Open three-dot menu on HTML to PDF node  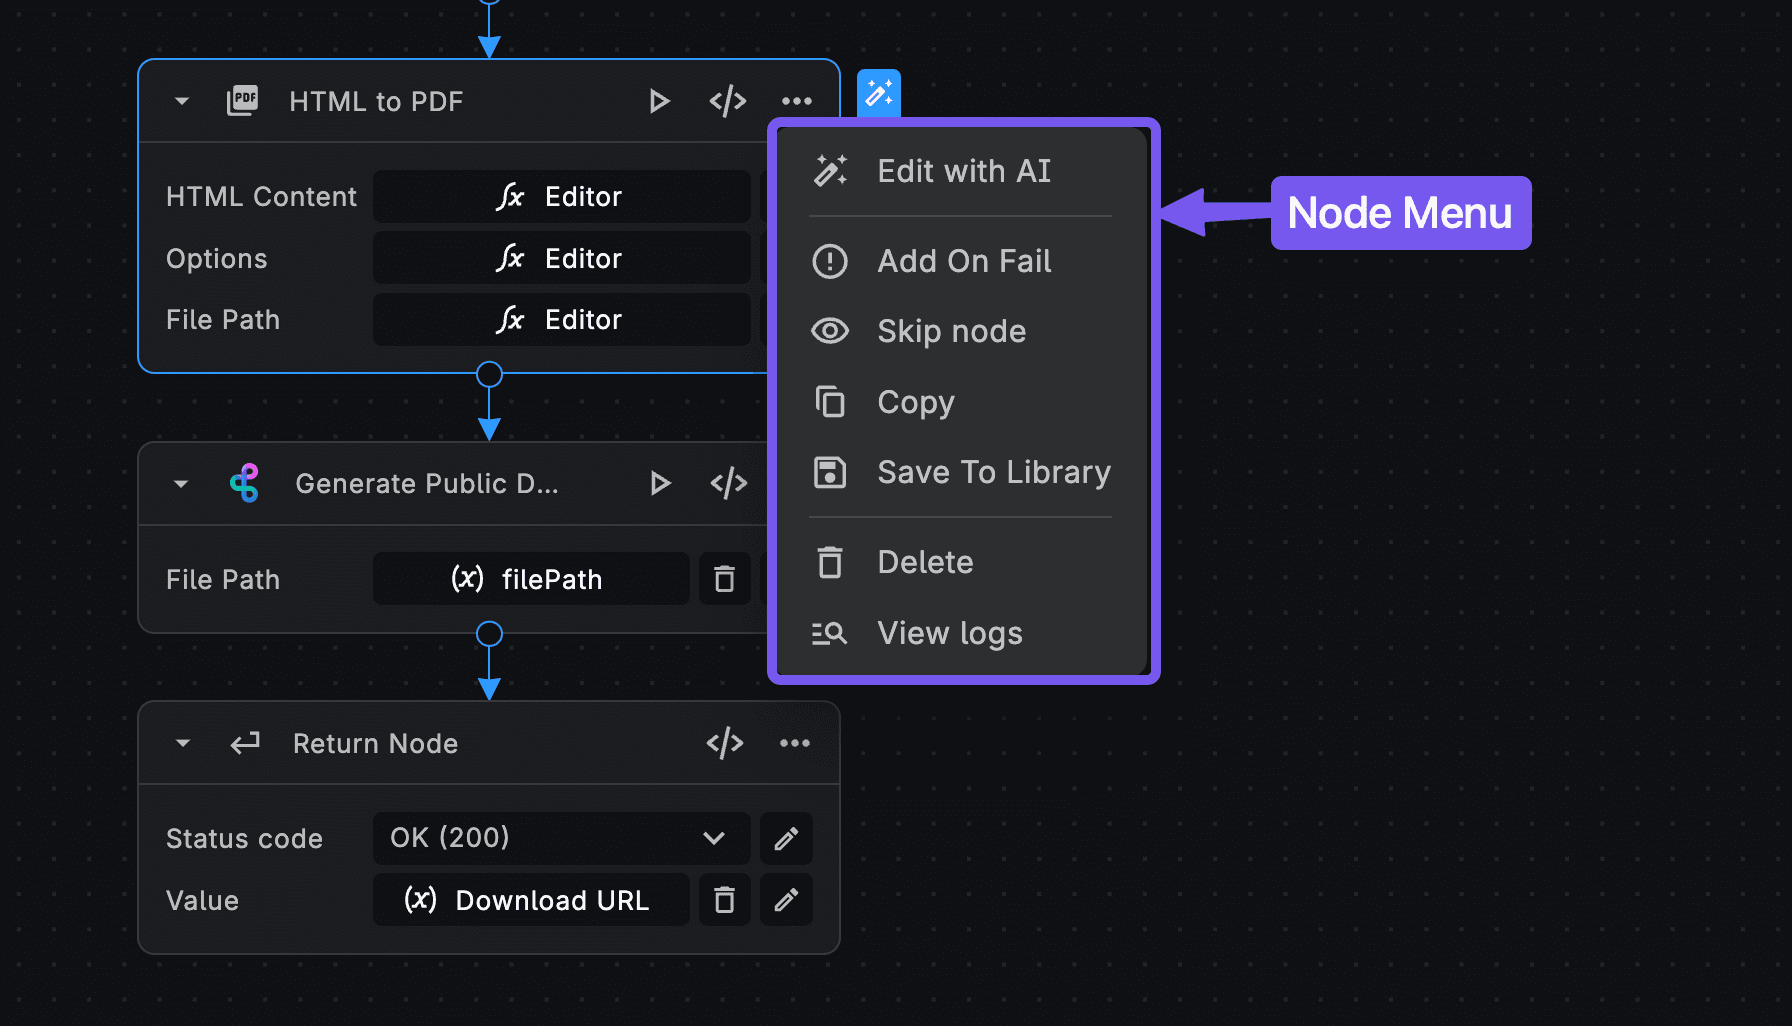(x=796, y=101)
